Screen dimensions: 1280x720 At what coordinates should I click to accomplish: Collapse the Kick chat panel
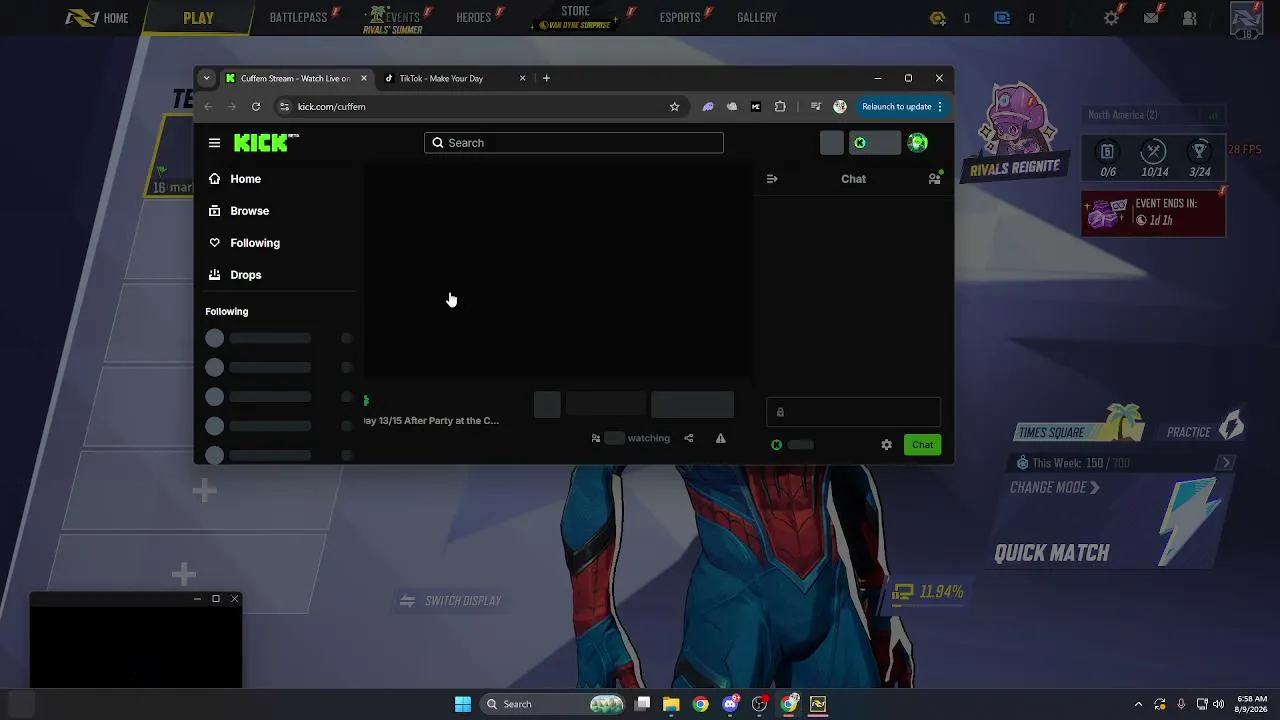pyautogui.click(x=772, y=179)
